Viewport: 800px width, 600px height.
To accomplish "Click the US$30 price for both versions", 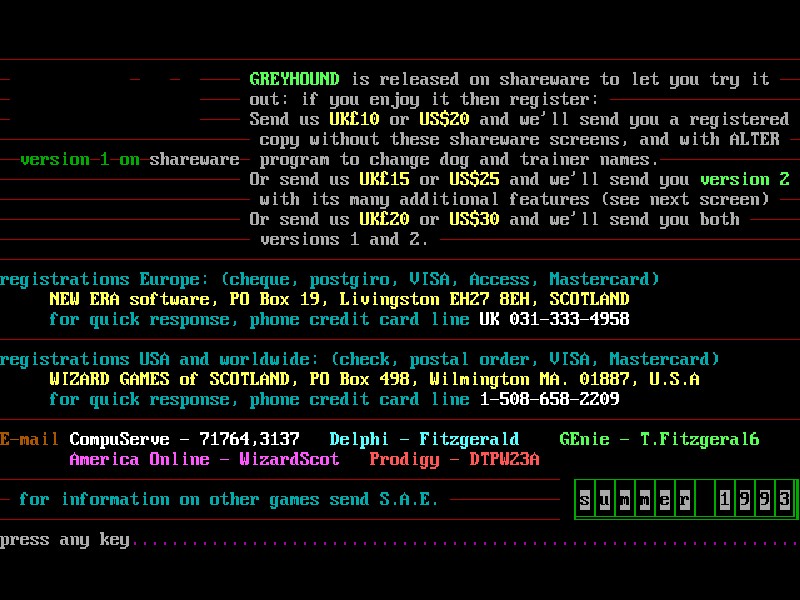I will [474, 219].
